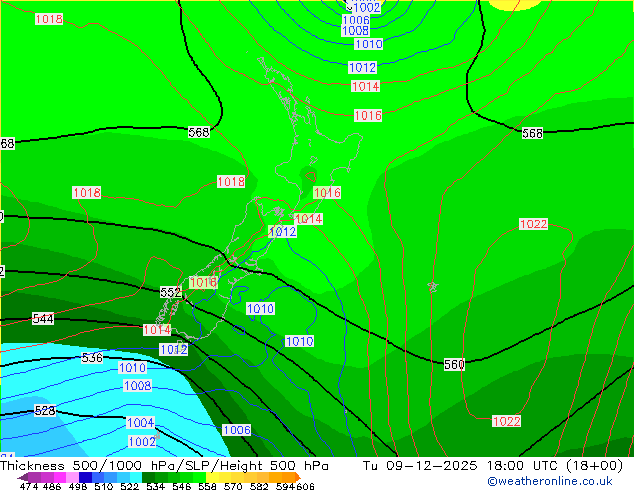The image size is (634, 490).
Task: Click the legend value 522
Action: point(129,486)
